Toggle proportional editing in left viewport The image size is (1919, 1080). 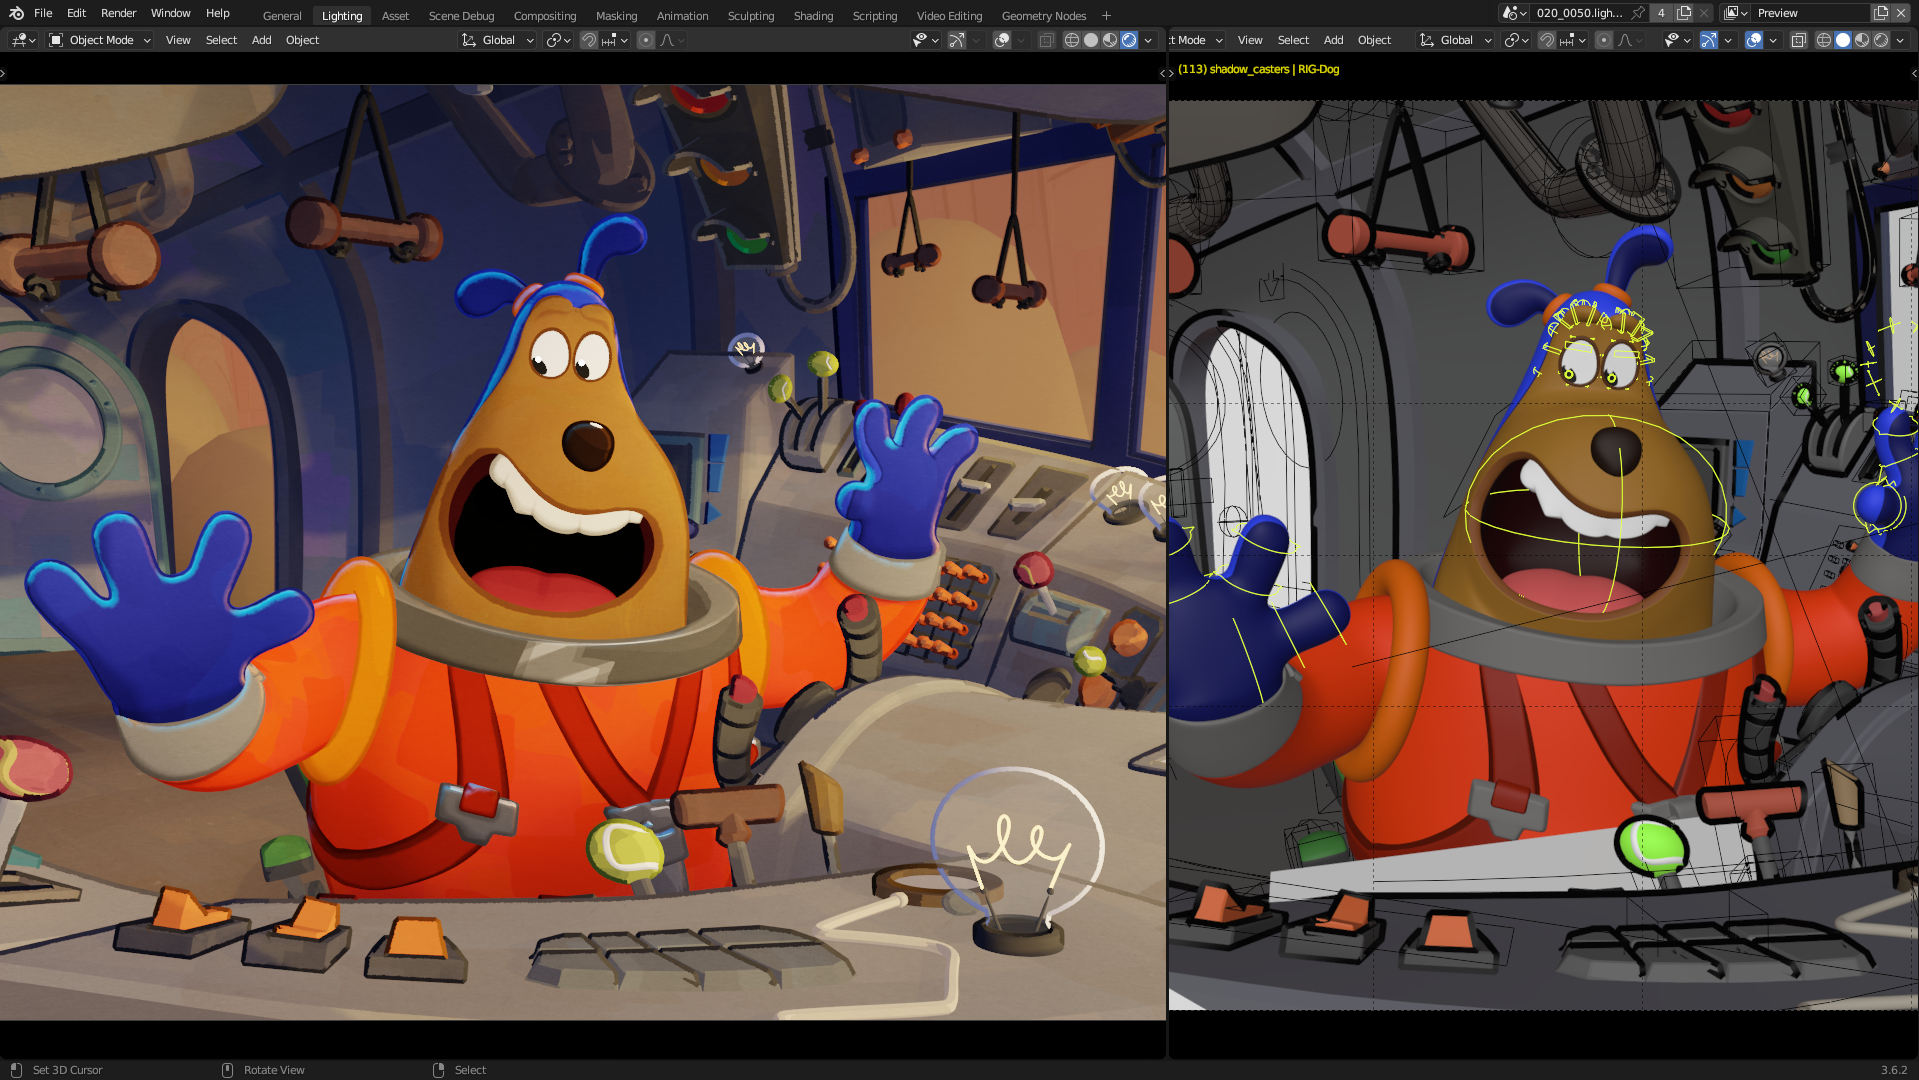[646, 40]
